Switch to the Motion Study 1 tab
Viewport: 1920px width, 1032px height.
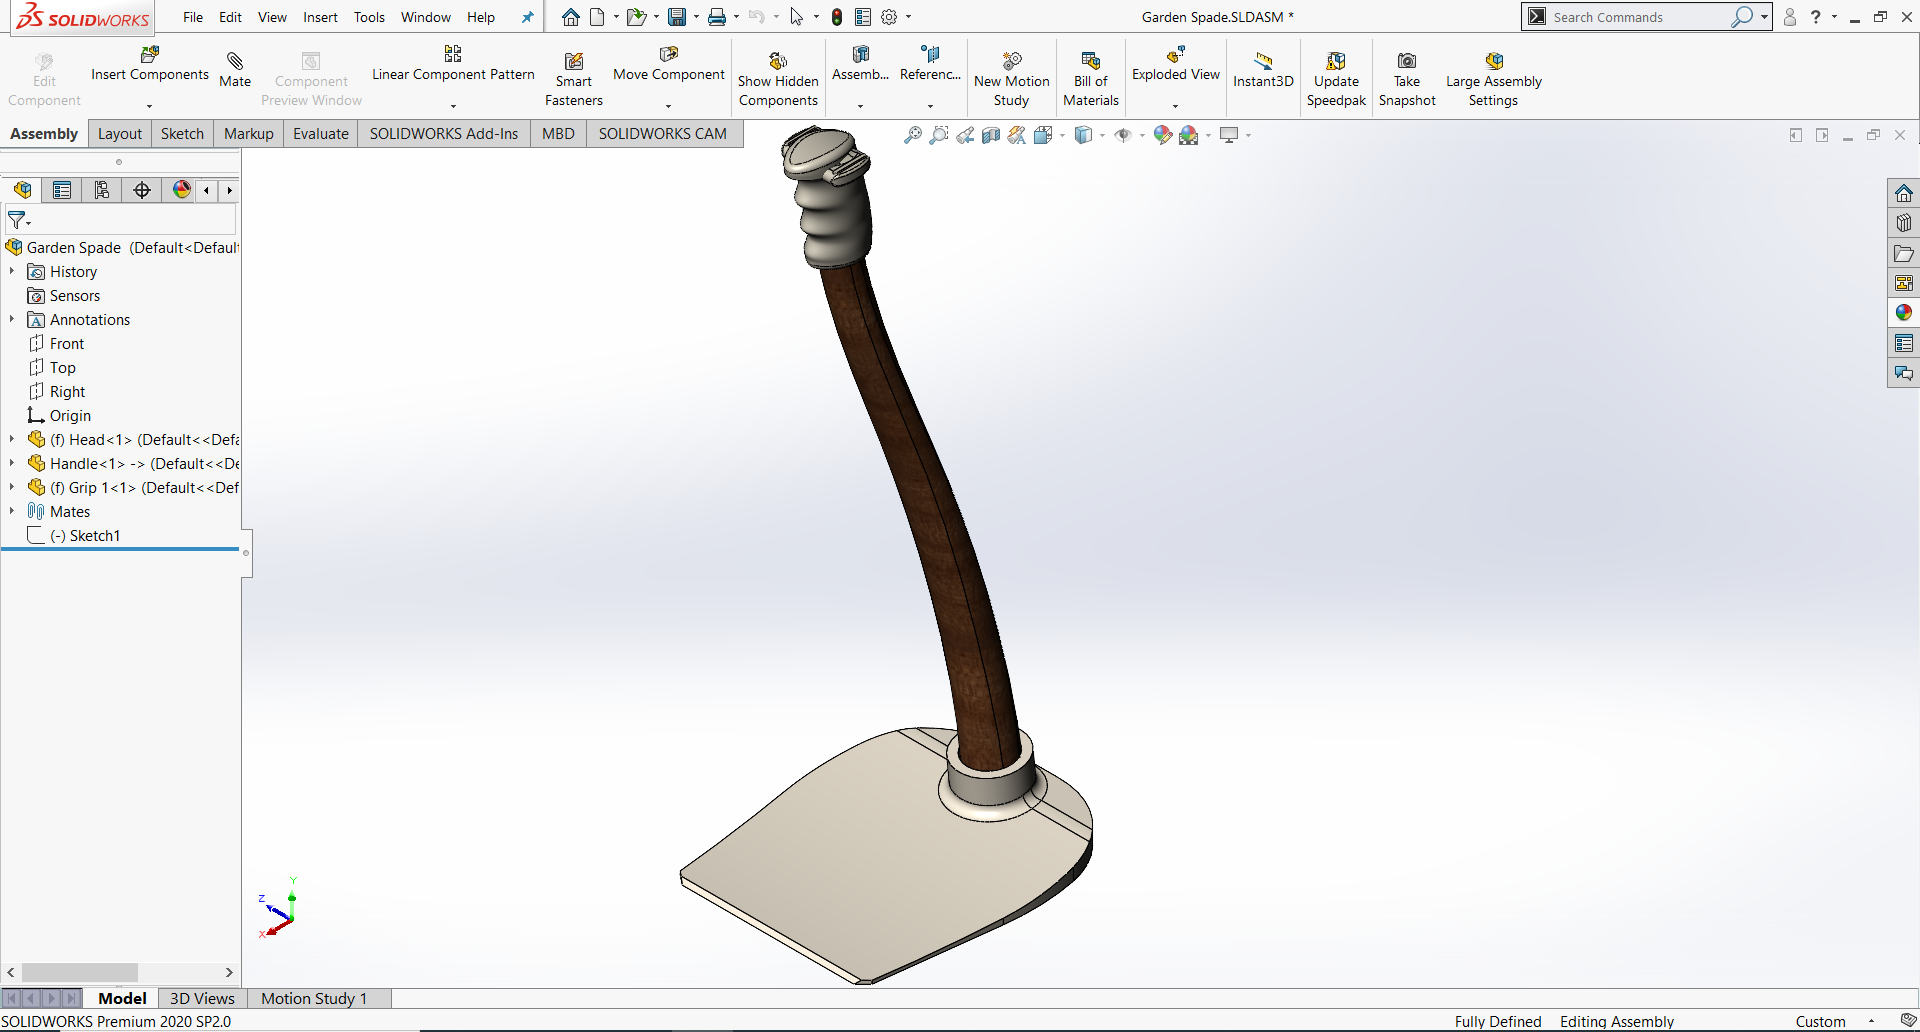click(x=314, y=998)
